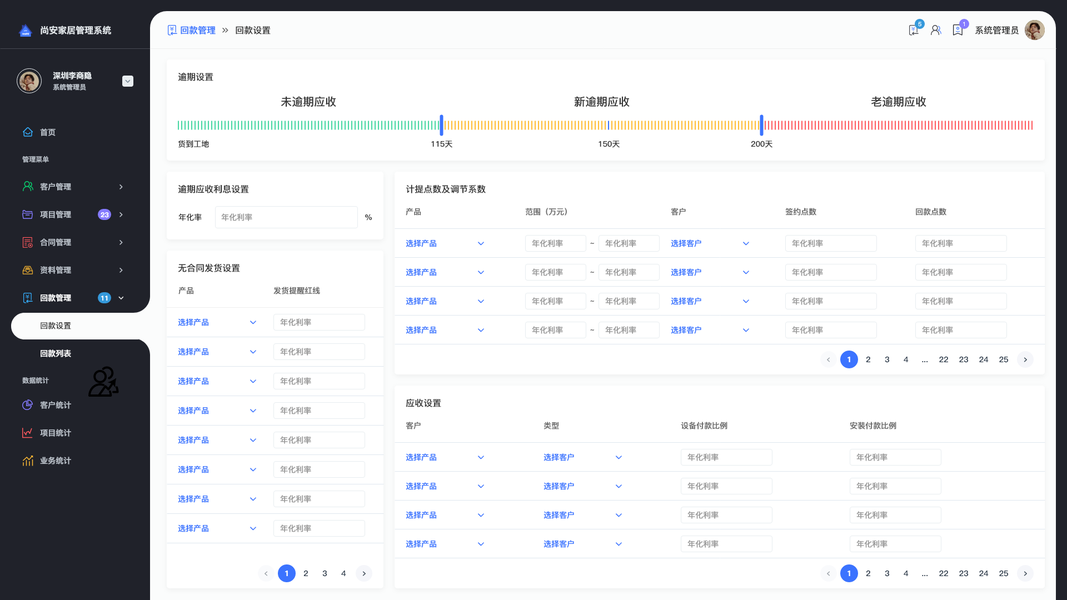Click the 项目管理 badge 23

click(x=104, y=214)
